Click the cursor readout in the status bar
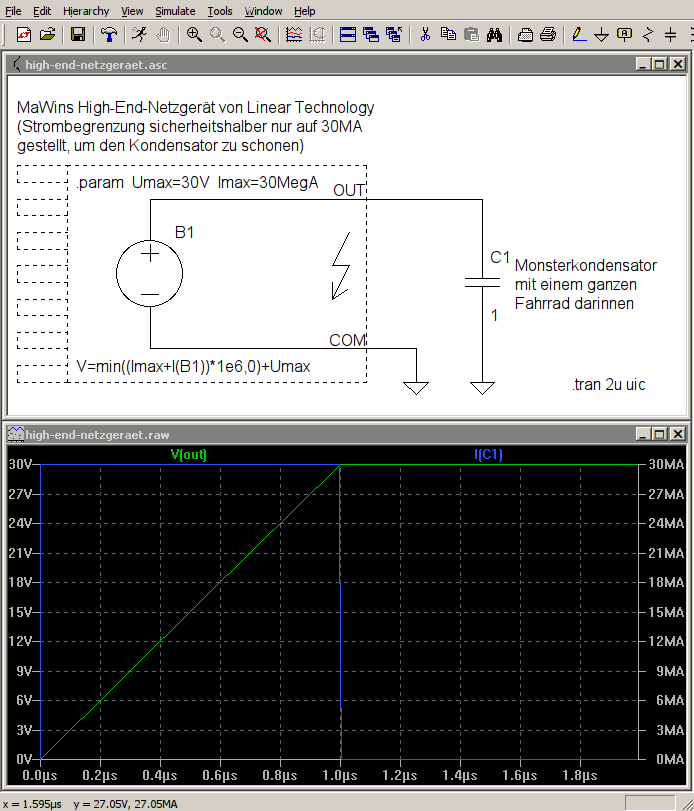Screen dimensions: 694x811 click(90, 804)
